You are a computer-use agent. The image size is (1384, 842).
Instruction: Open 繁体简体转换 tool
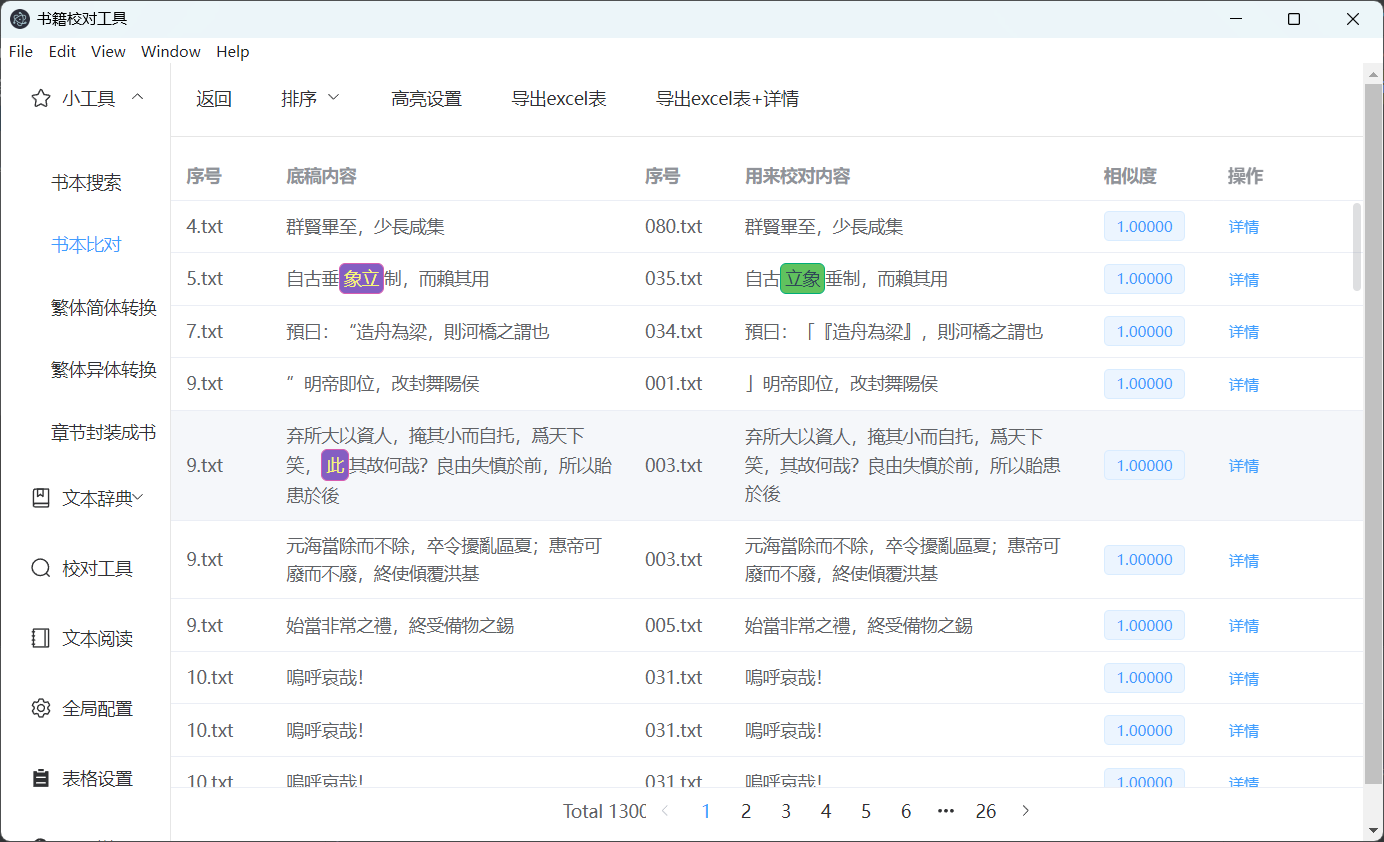point(104,308)
